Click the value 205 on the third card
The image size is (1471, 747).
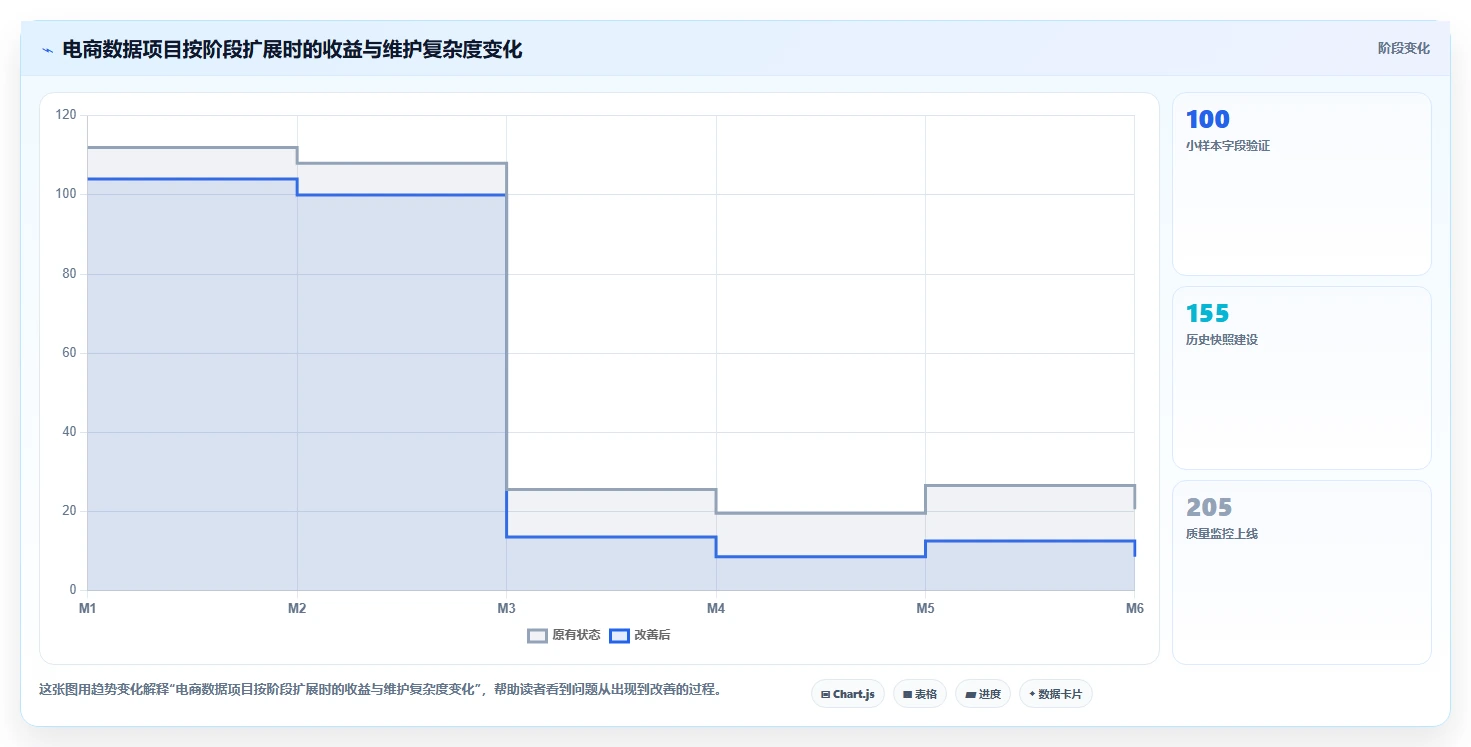click(1209, 508)
